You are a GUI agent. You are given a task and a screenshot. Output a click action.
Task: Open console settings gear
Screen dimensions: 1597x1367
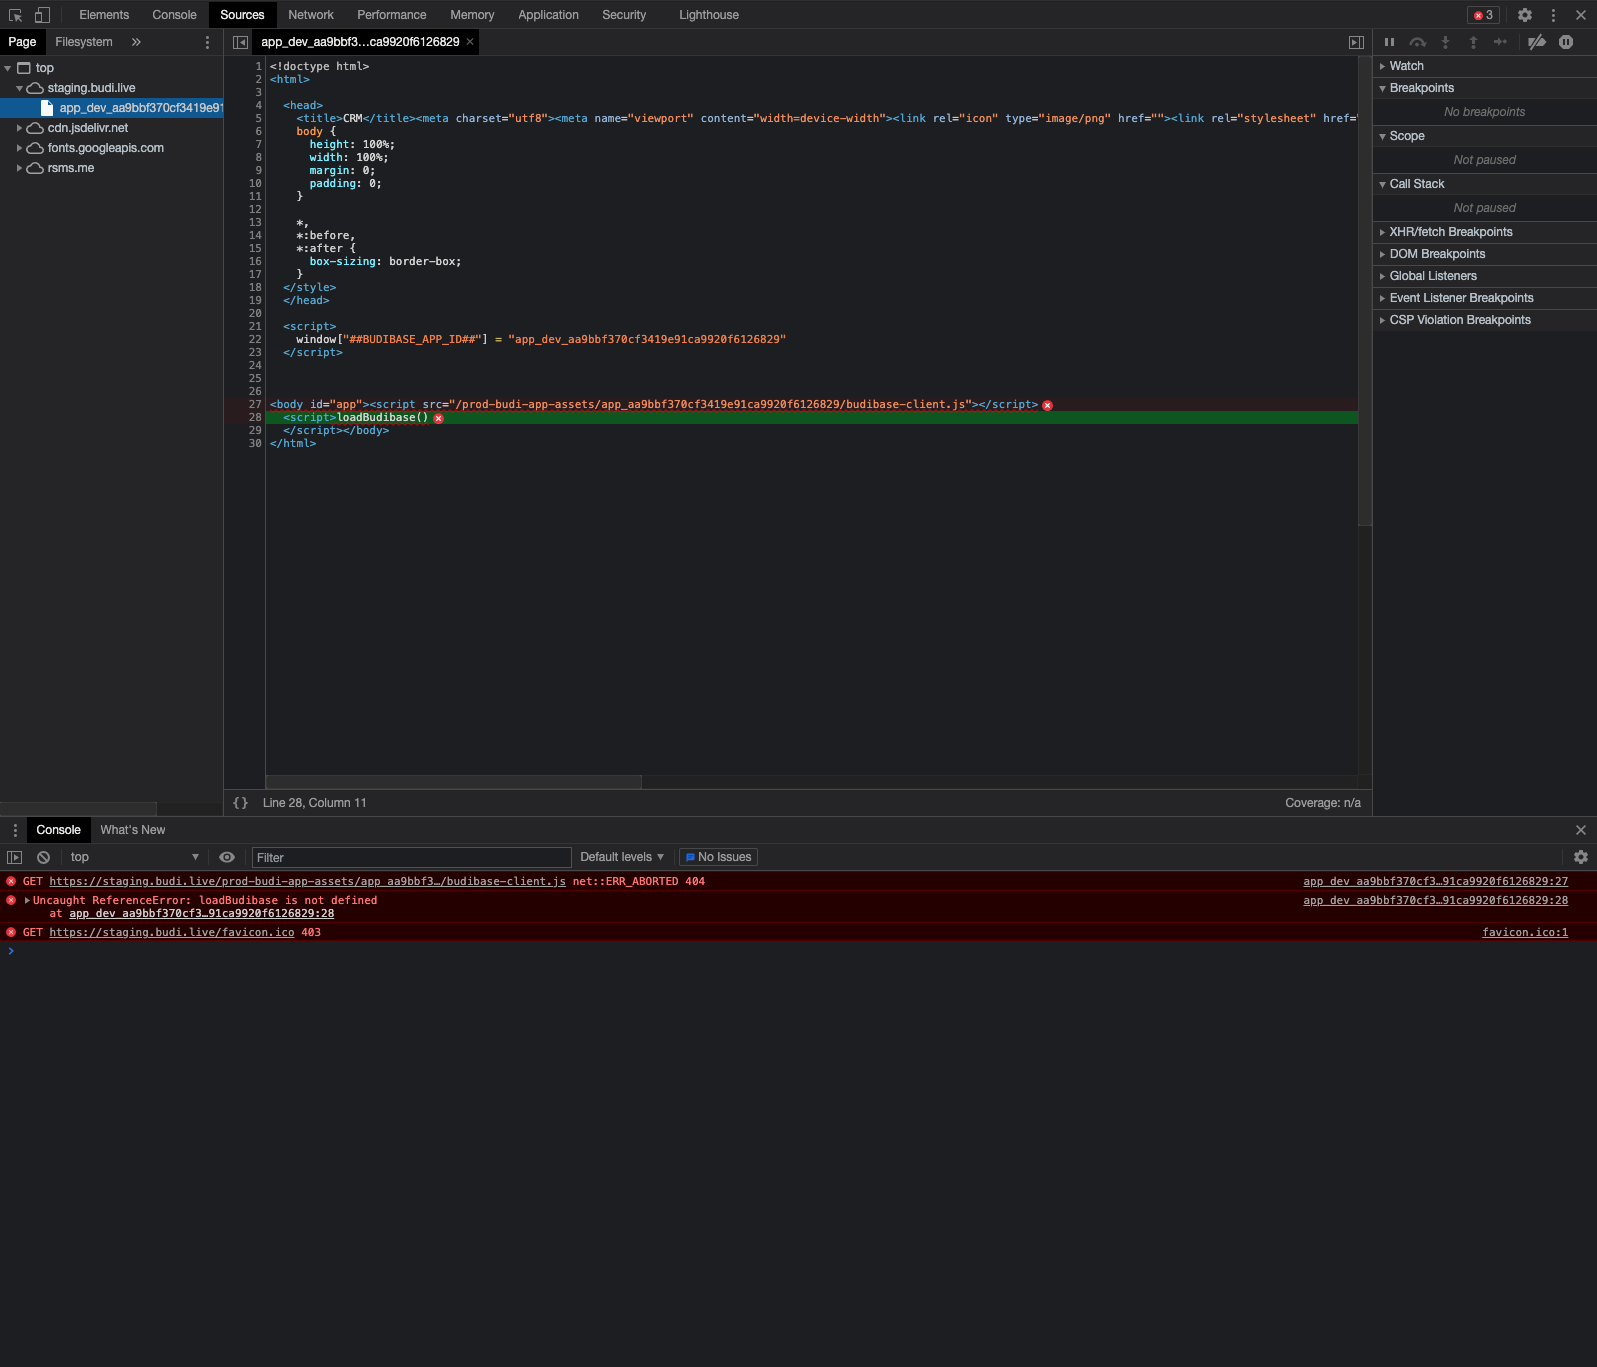click(x=1581, y=857)
